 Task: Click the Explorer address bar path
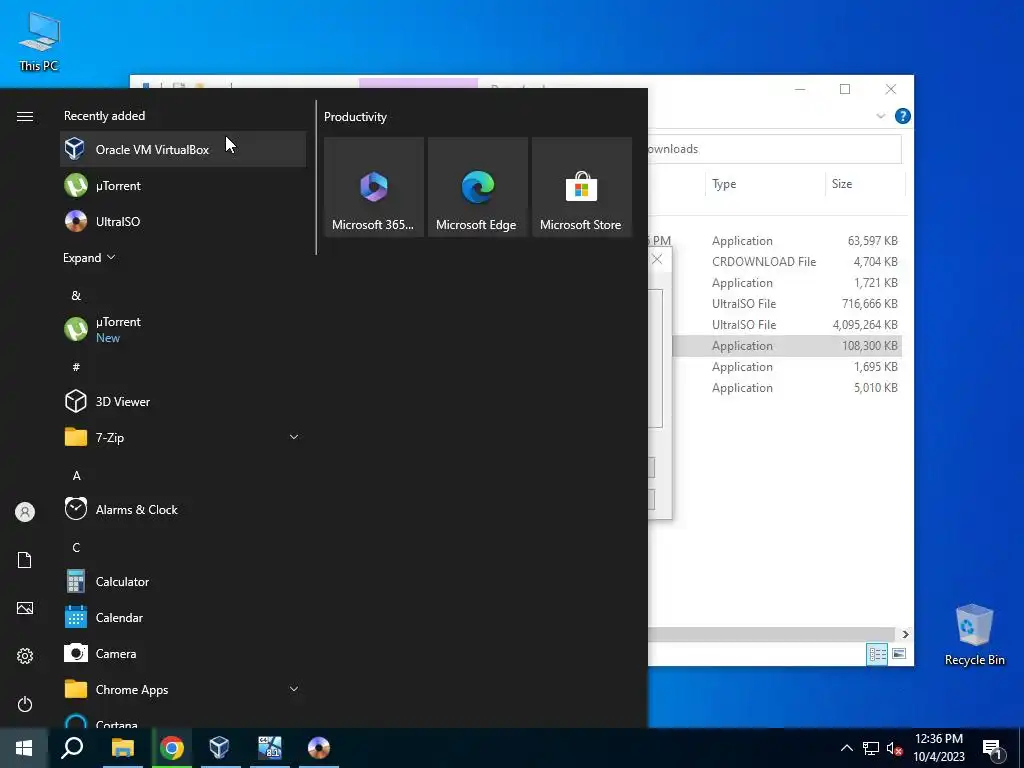click(x=775, y=149)
